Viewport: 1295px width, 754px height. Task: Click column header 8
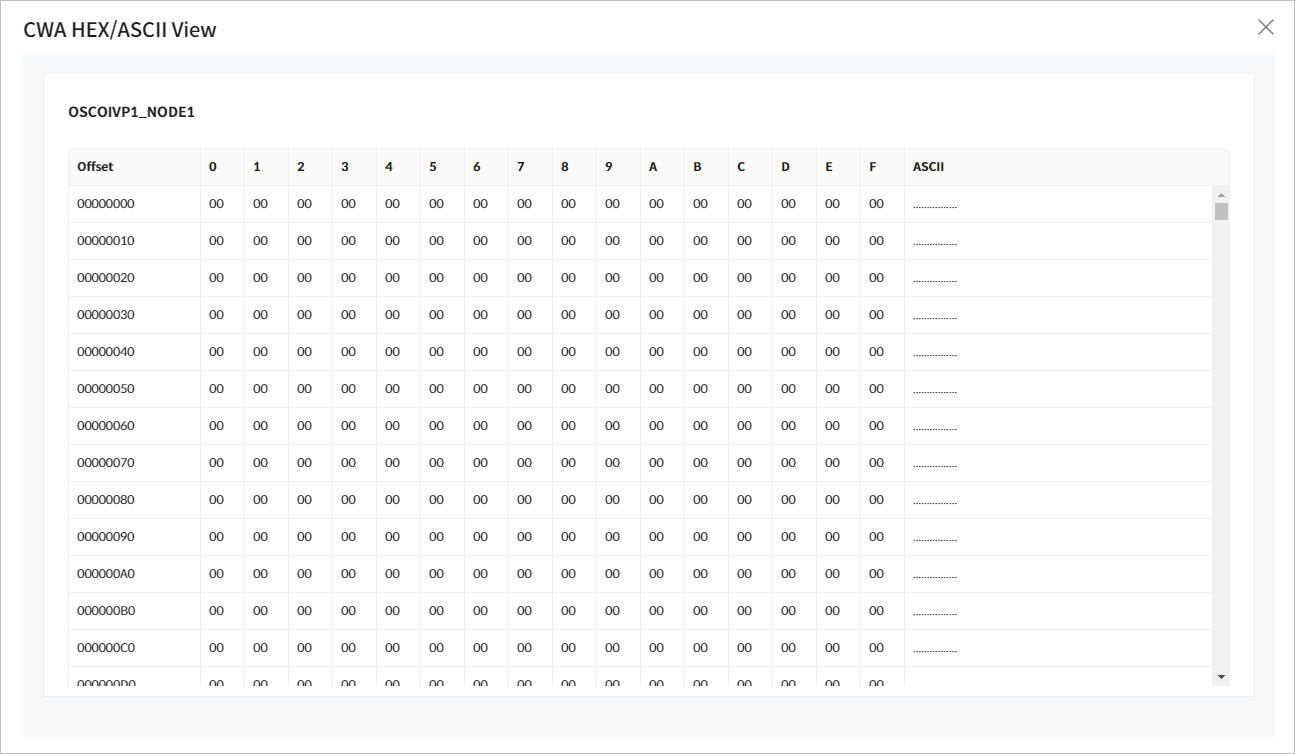pyautogui.click(x=565, y=167)
